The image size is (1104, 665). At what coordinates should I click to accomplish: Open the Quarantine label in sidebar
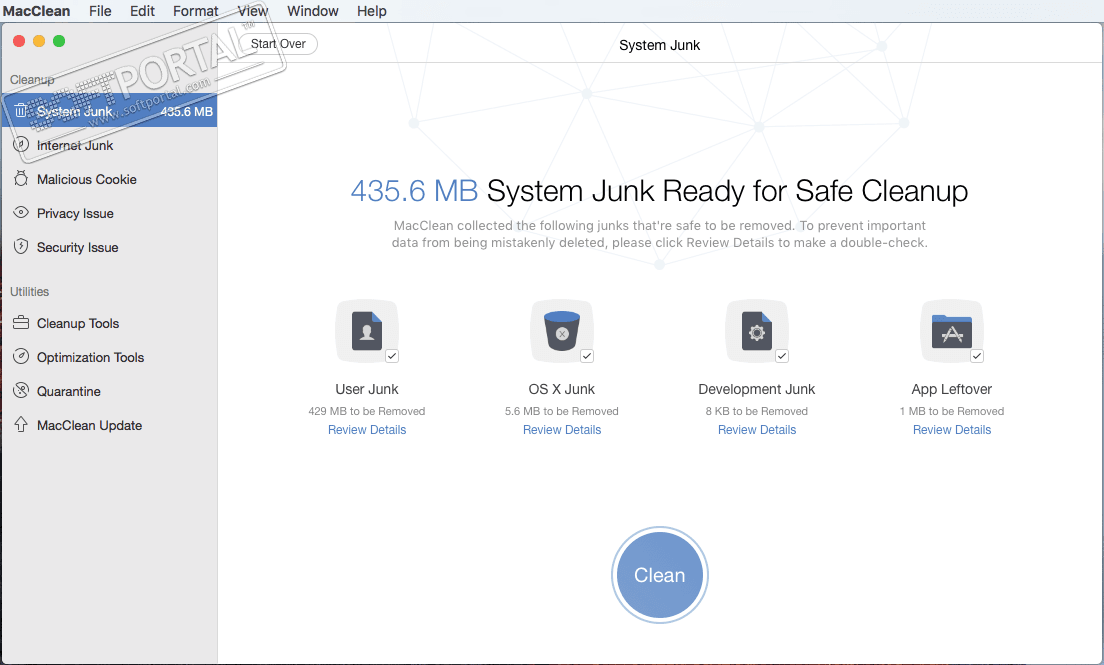click(x=68, y=391)
